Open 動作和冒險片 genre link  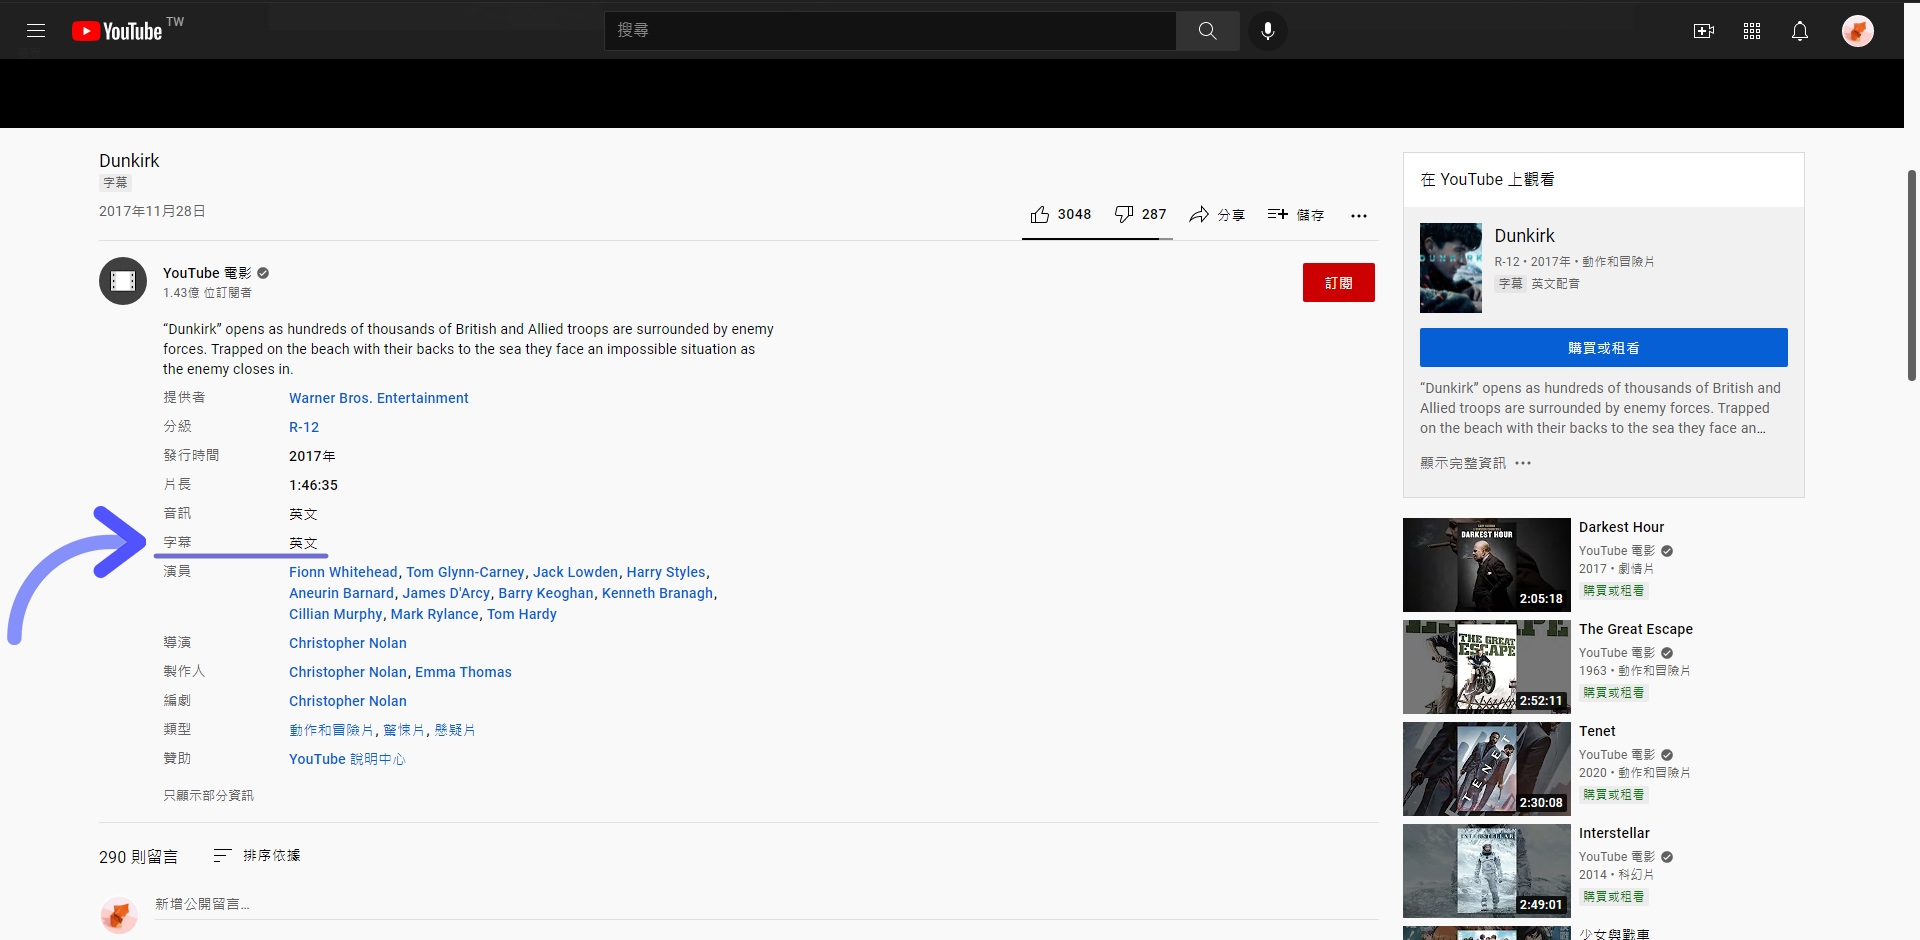331,730
